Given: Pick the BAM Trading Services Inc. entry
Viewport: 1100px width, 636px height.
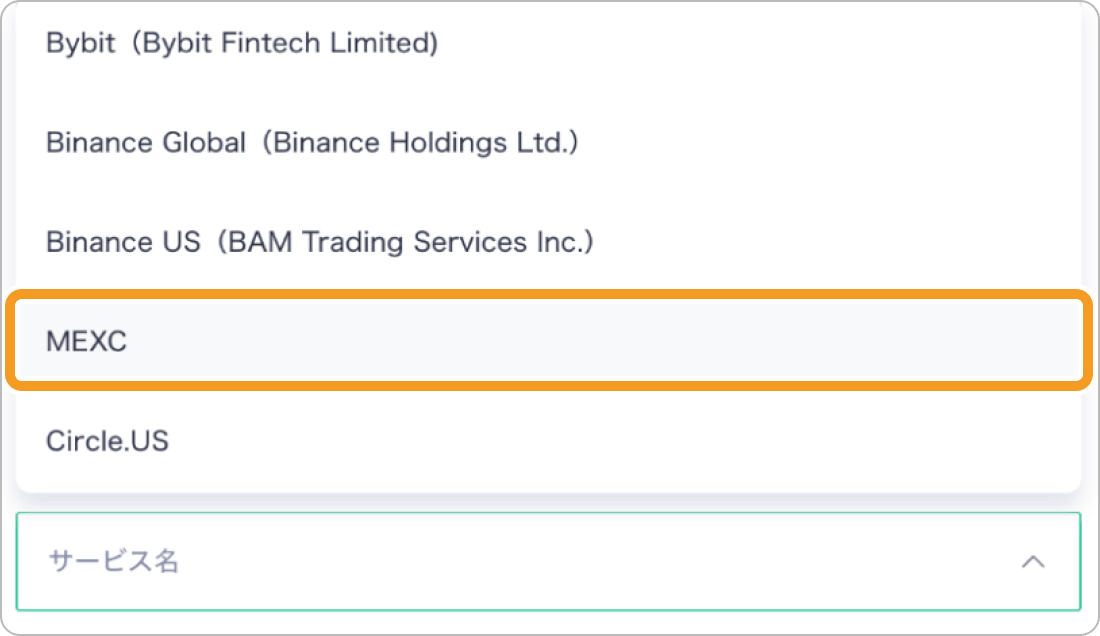Looking at the screenshot, I should pos(320,242).
